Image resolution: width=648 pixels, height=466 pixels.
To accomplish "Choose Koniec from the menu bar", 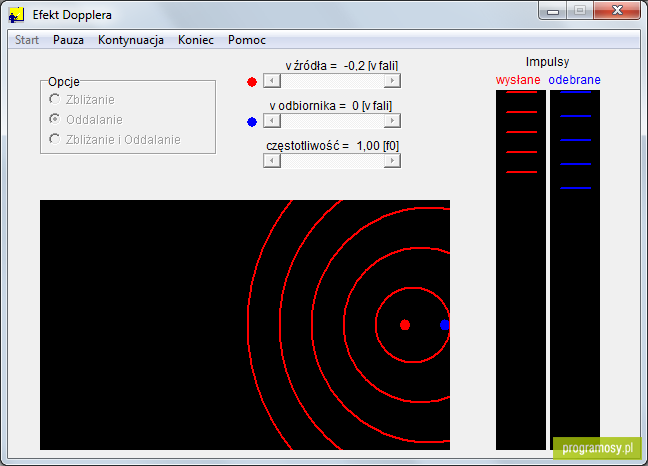I will tap(195, 40).
